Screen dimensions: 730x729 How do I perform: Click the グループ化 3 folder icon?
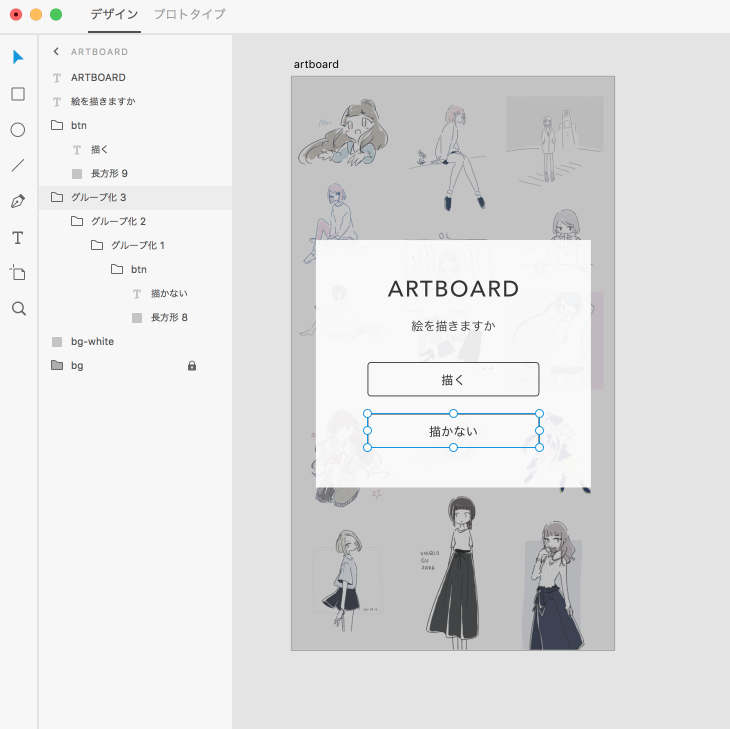pos(57,197)
